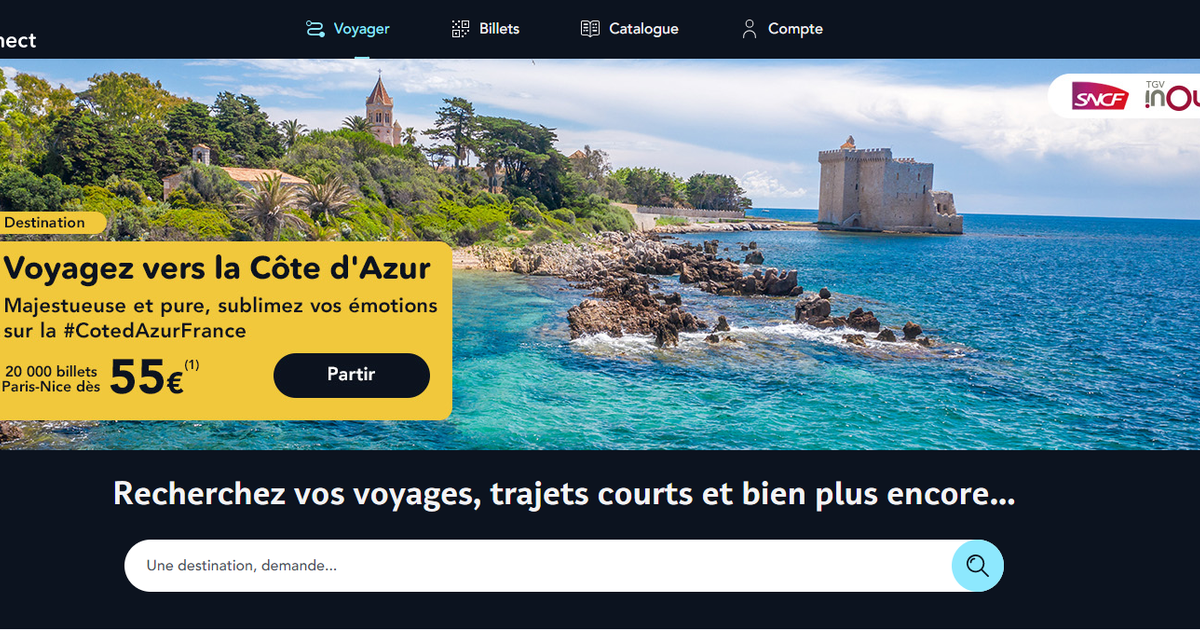Click the Voyager route icon

click(x=315, y=29)
